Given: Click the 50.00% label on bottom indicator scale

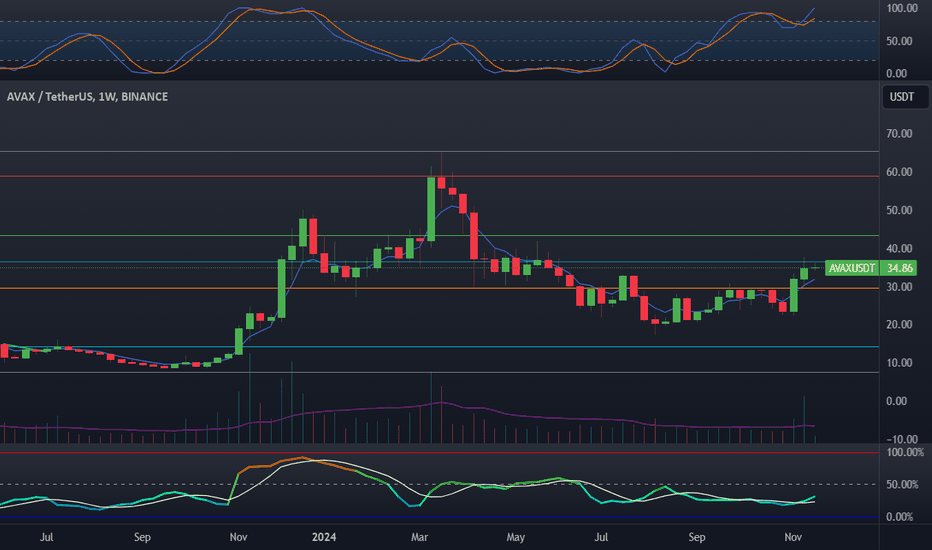Looking at the screenshot, I should coord(902,485).
